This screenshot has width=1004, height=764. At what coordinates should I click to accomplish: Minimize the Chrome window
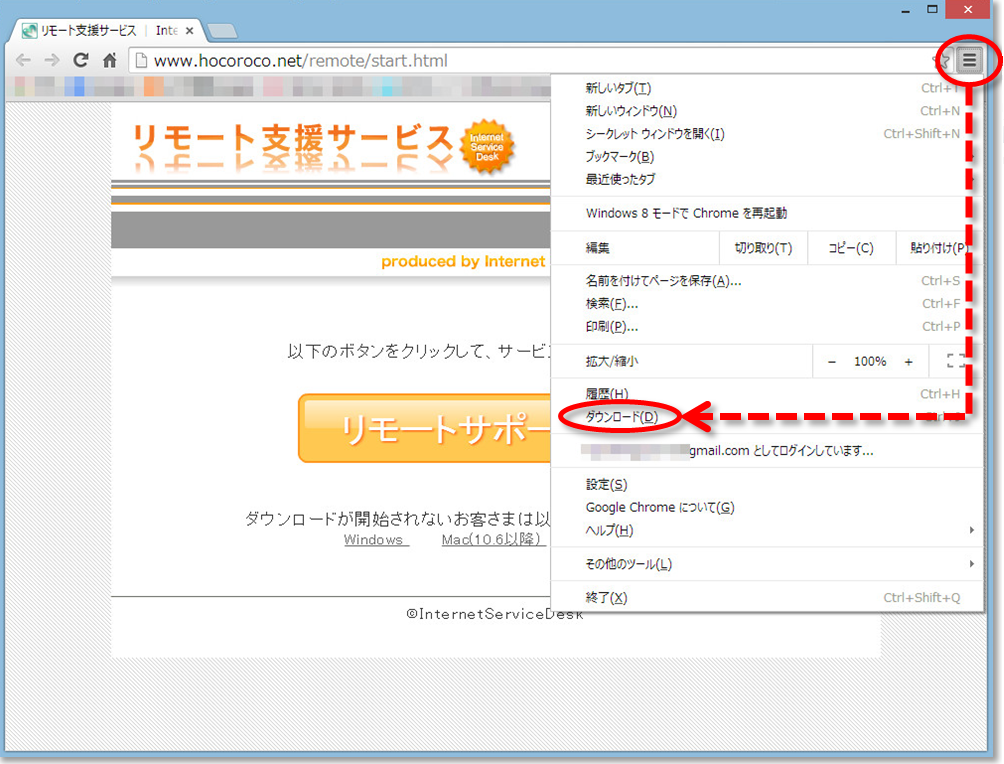tap(905, 11)
